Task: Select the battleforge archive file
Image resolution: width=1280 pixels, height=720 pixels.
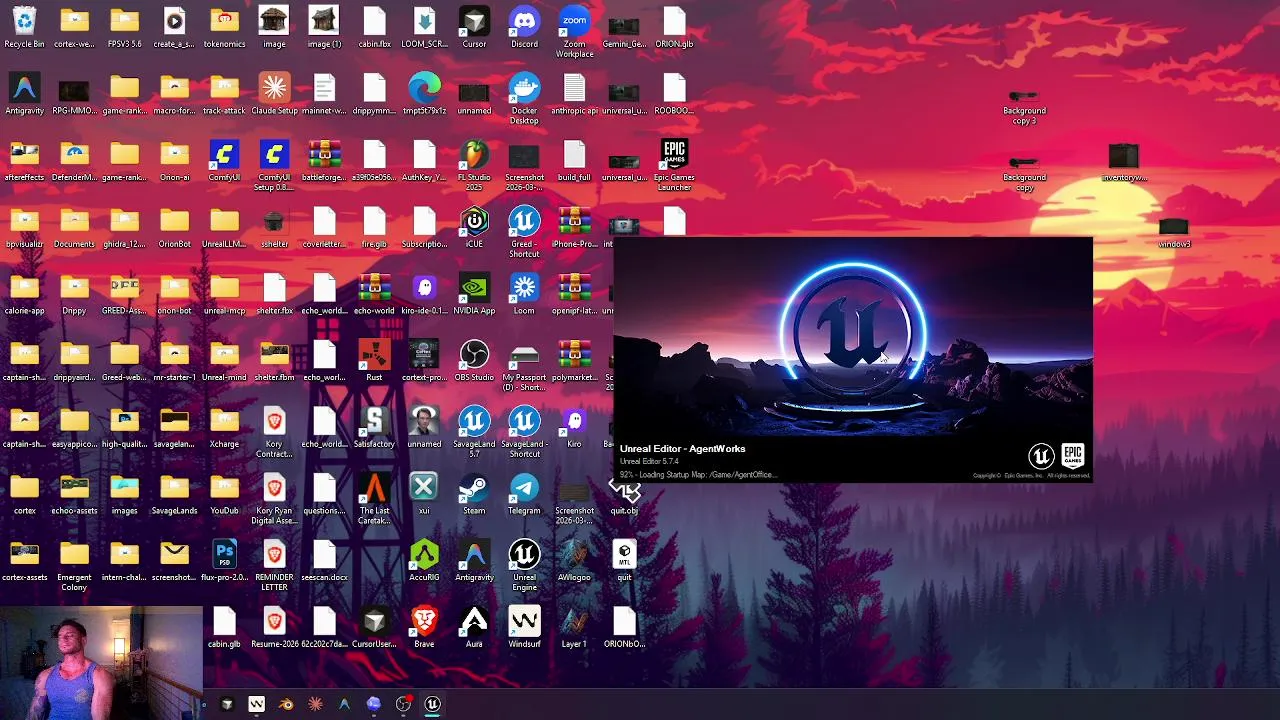Action: 324,161
